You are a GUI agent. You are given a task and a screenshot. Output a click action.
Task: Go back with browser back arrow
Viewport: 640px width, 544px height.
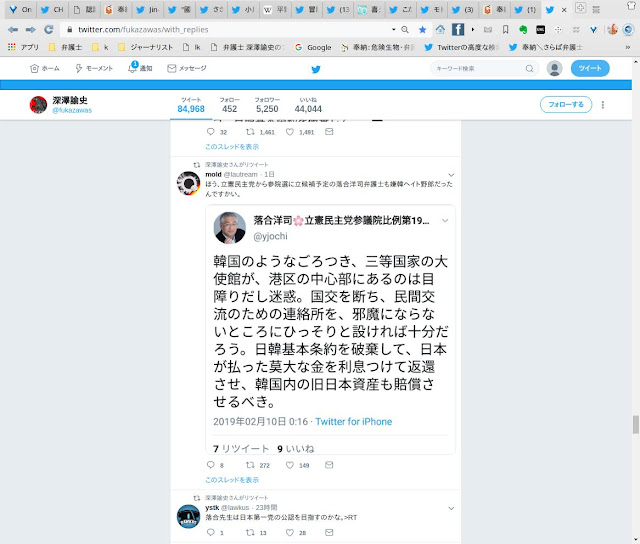13,29
